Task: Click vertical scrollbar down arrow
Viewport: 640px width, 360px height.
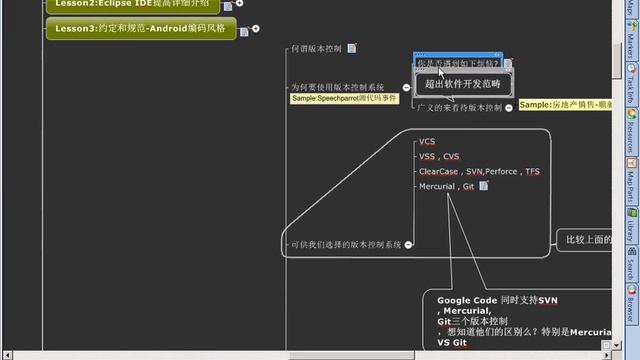Action: coord(617,345)
